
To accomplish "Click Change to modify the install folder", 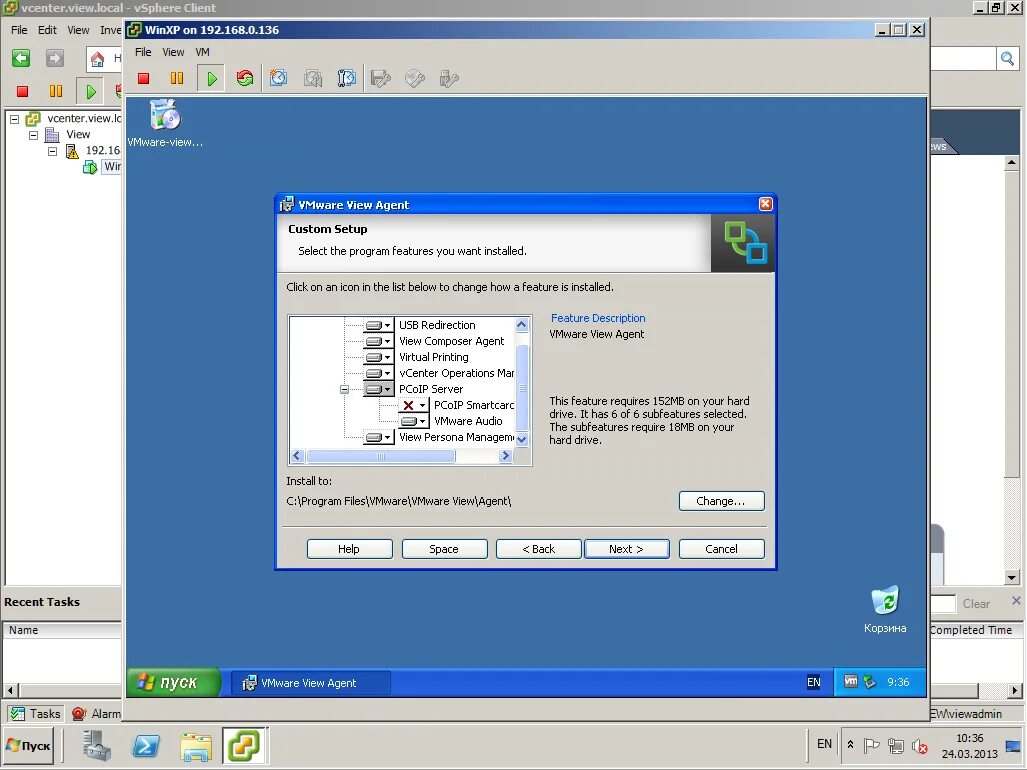I will pyautogui.click(x=721, y=500).
